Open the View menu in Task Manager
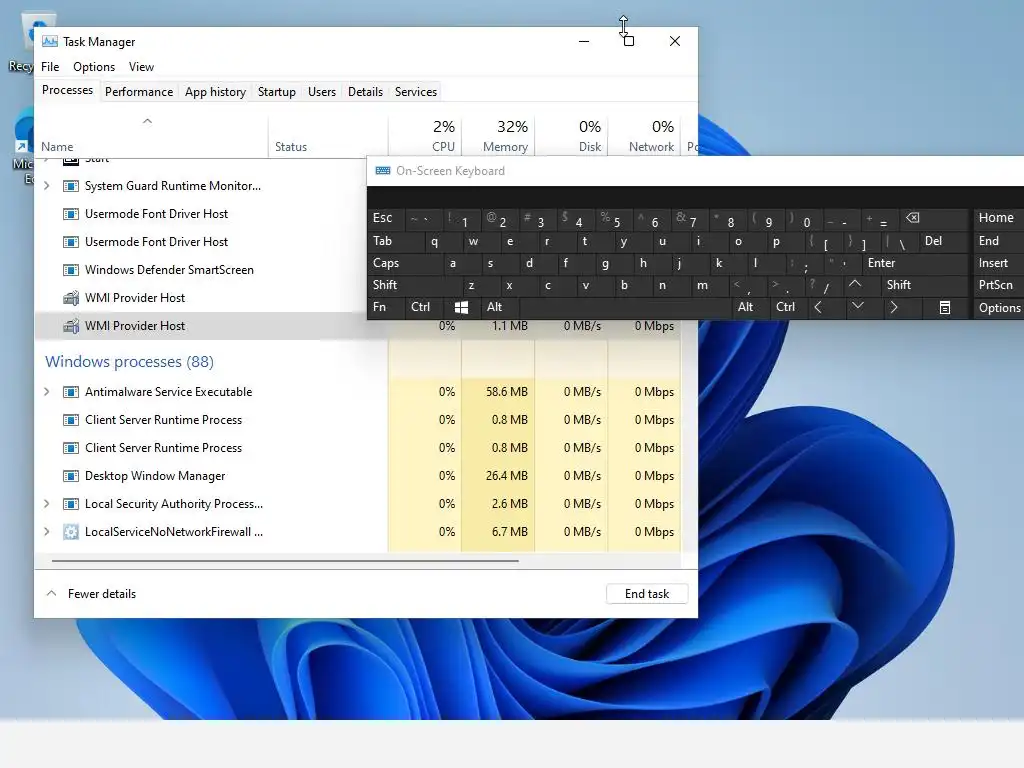 coord(141,67)
